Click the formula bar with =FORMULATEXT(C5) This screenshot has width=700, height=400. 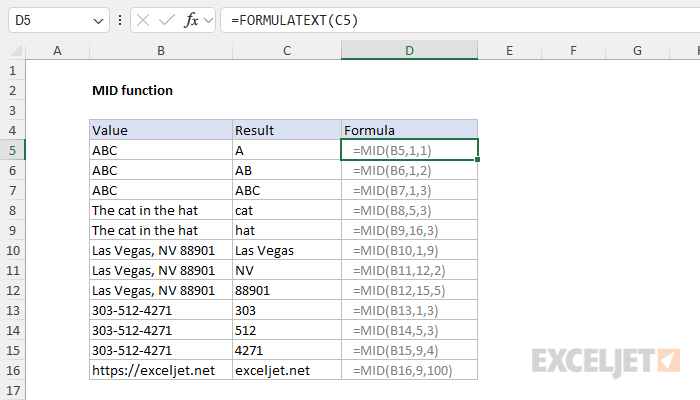coord(460,20)
